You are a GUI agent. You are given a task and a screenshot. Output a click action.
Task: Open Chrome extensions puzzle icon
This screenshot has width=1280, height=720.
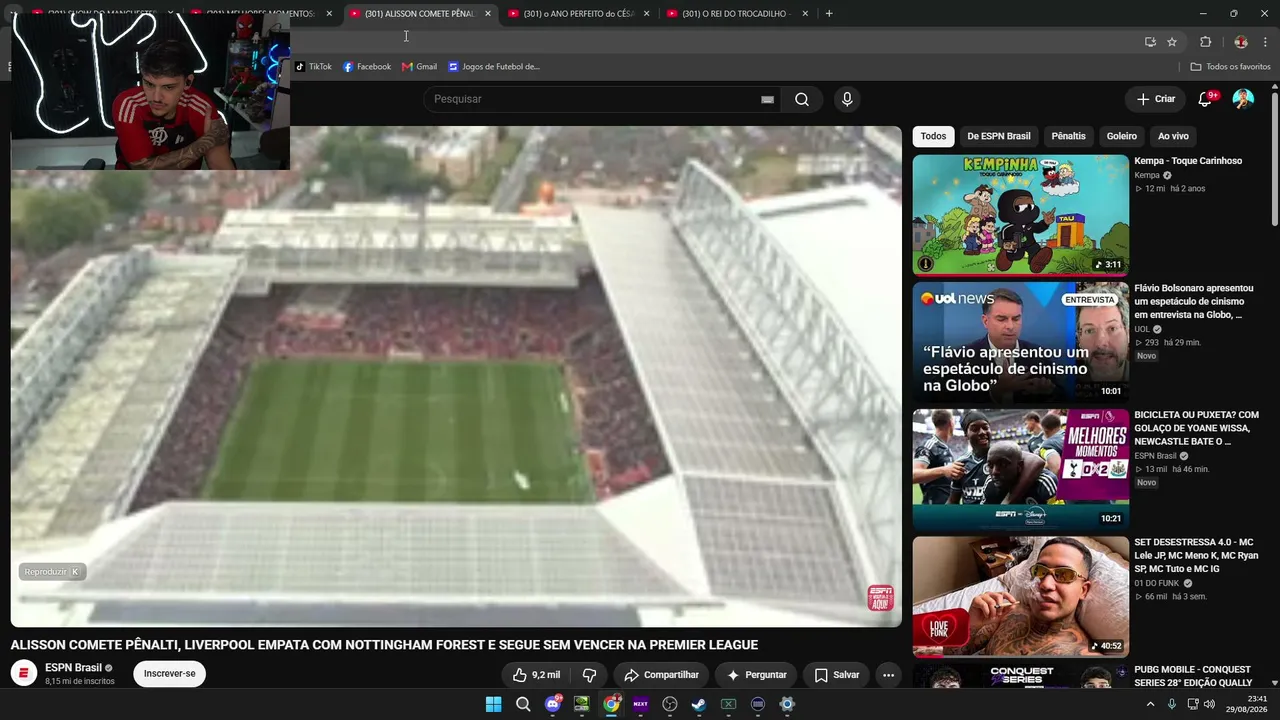[x=1206, y=42]
